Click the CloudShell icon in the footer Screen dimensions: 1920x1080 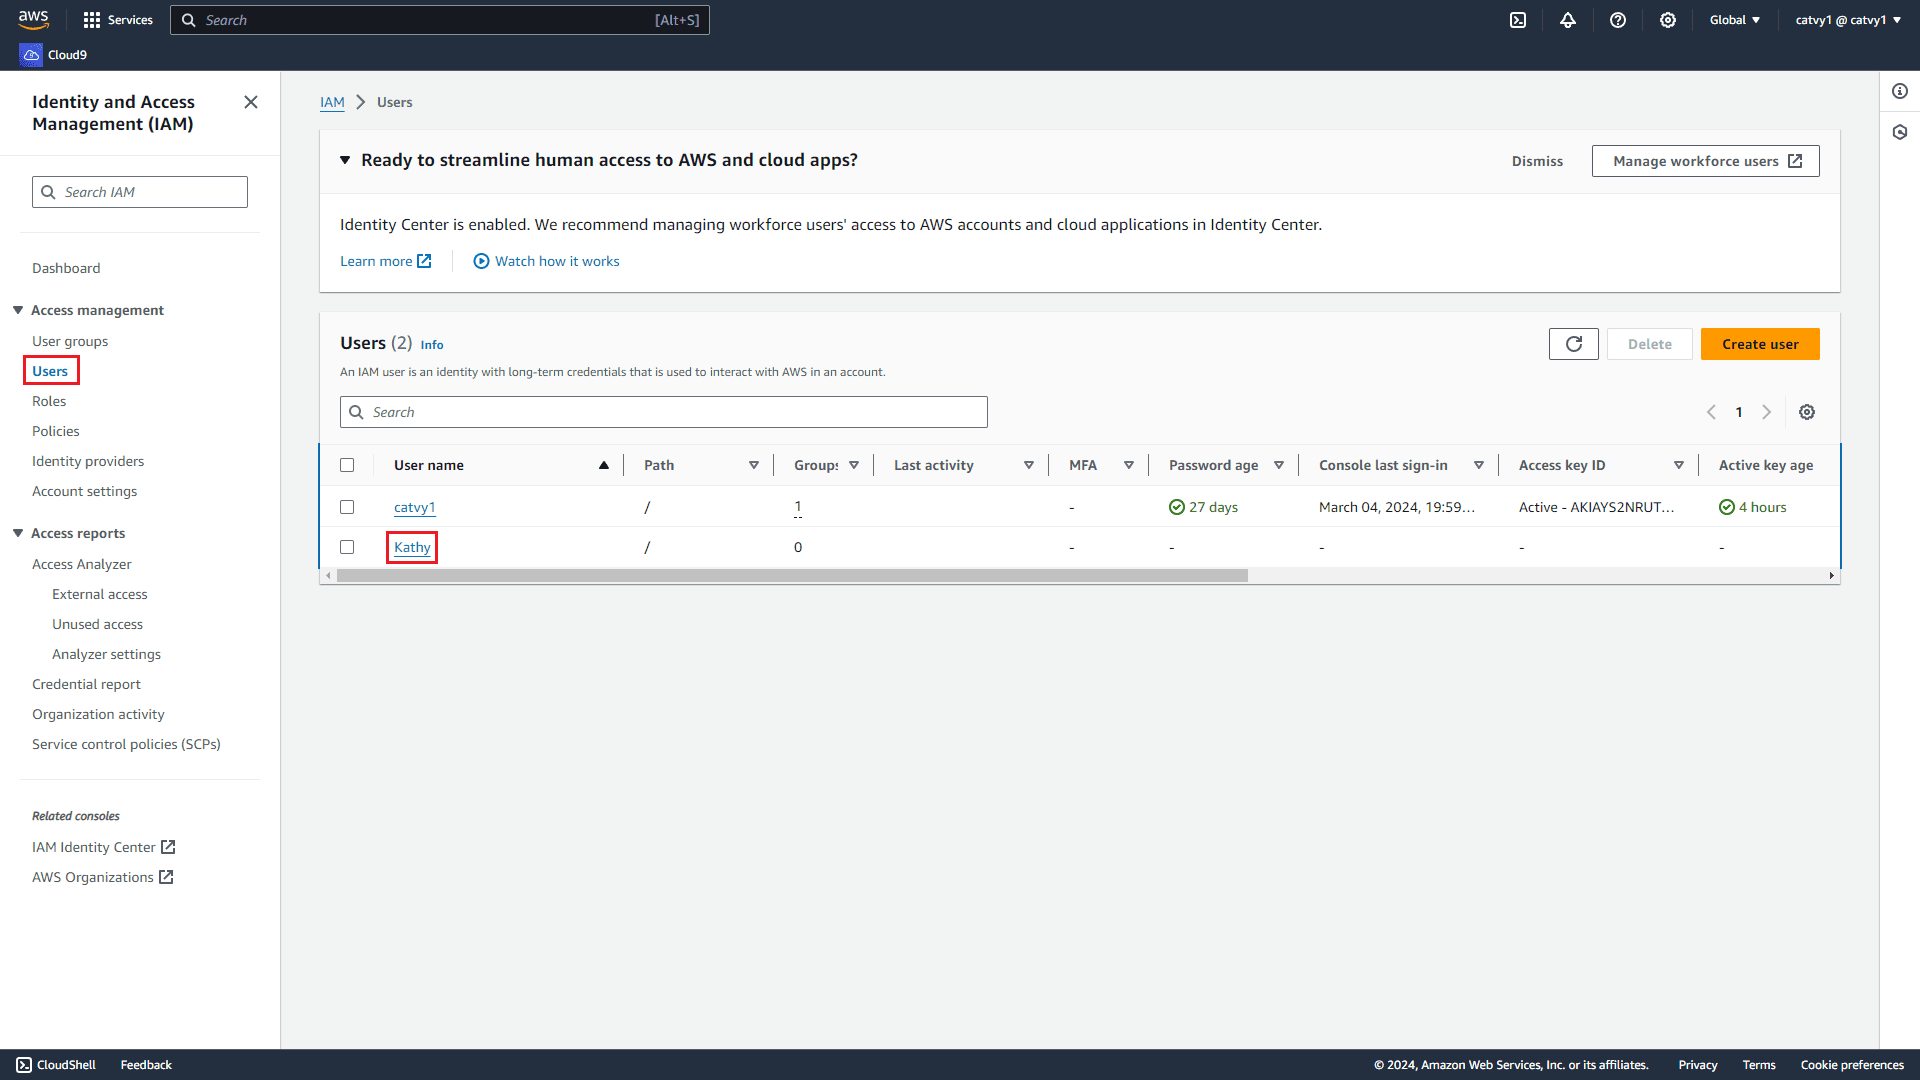pyautogui.click(x=24, y=1065)
